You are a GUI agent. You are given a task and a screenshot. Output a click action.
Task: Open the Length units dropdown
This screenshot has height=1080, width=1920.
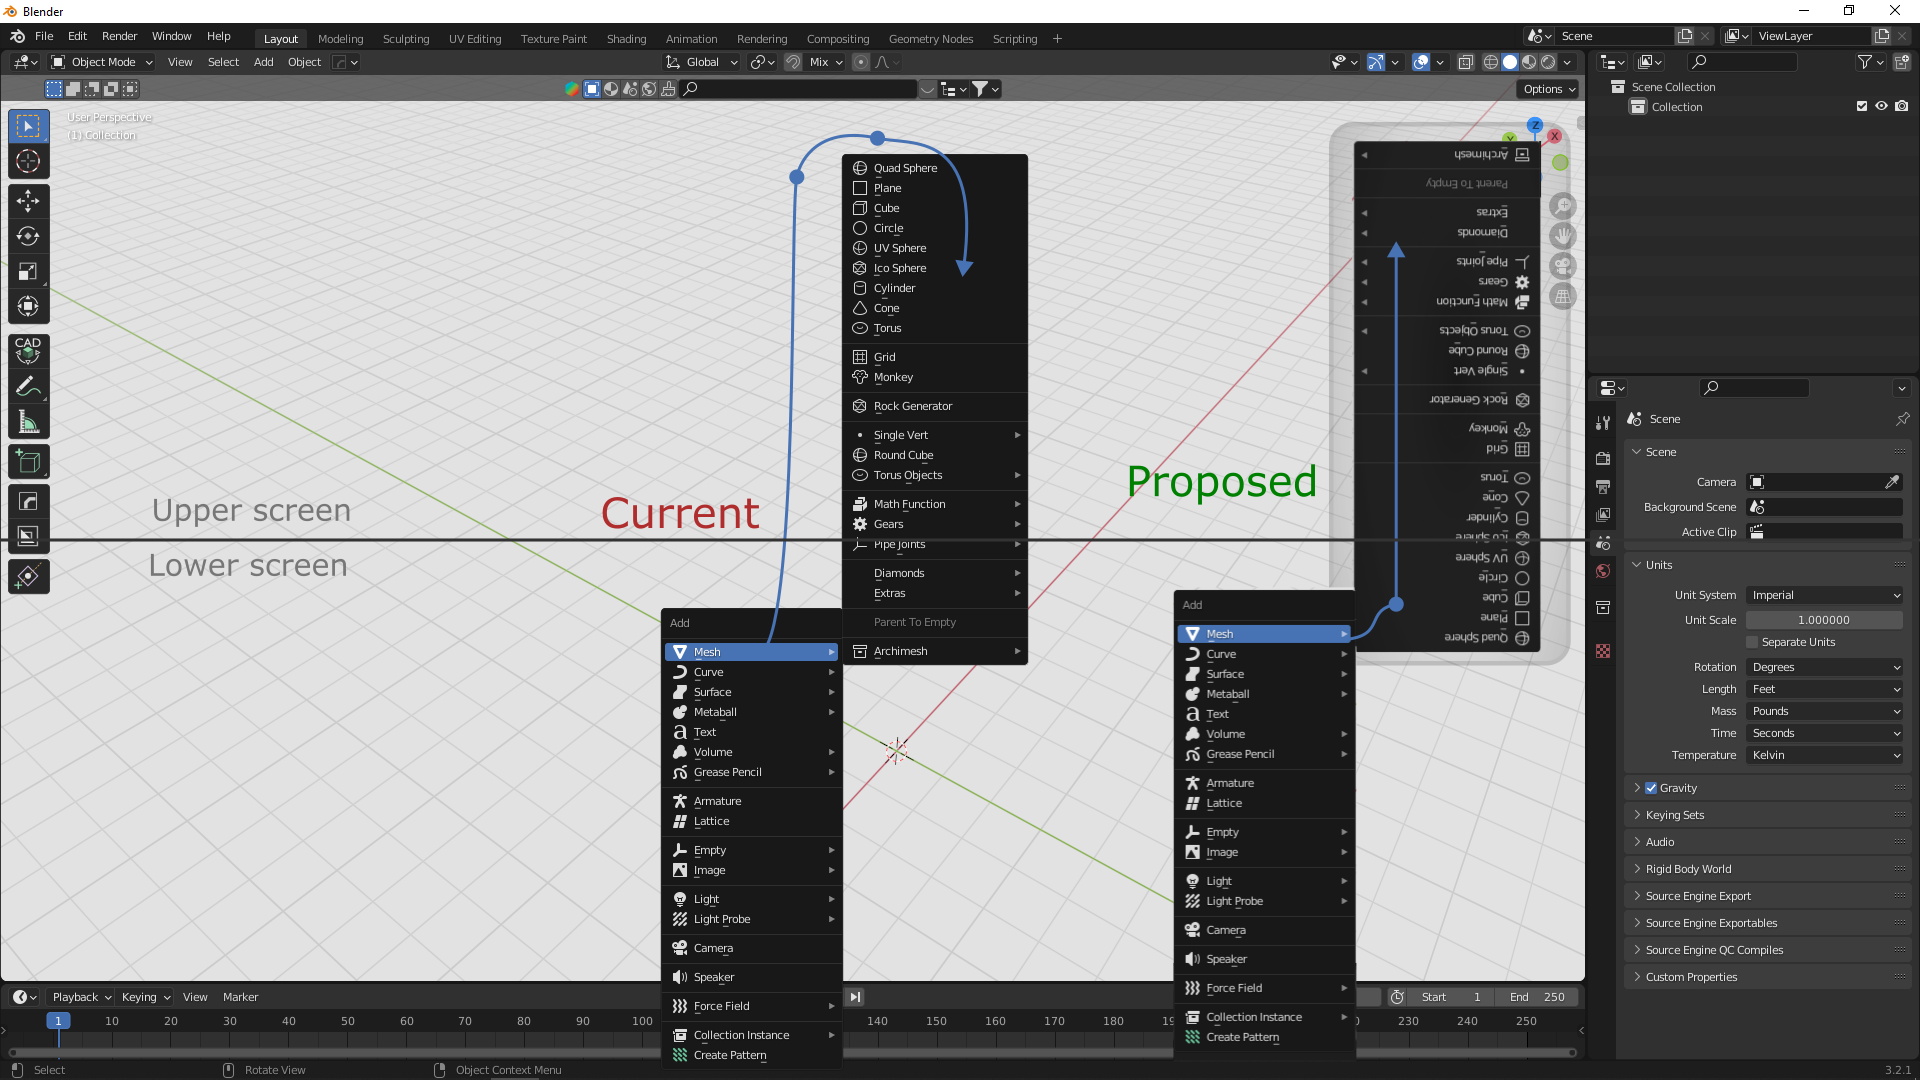point(1824,689)
